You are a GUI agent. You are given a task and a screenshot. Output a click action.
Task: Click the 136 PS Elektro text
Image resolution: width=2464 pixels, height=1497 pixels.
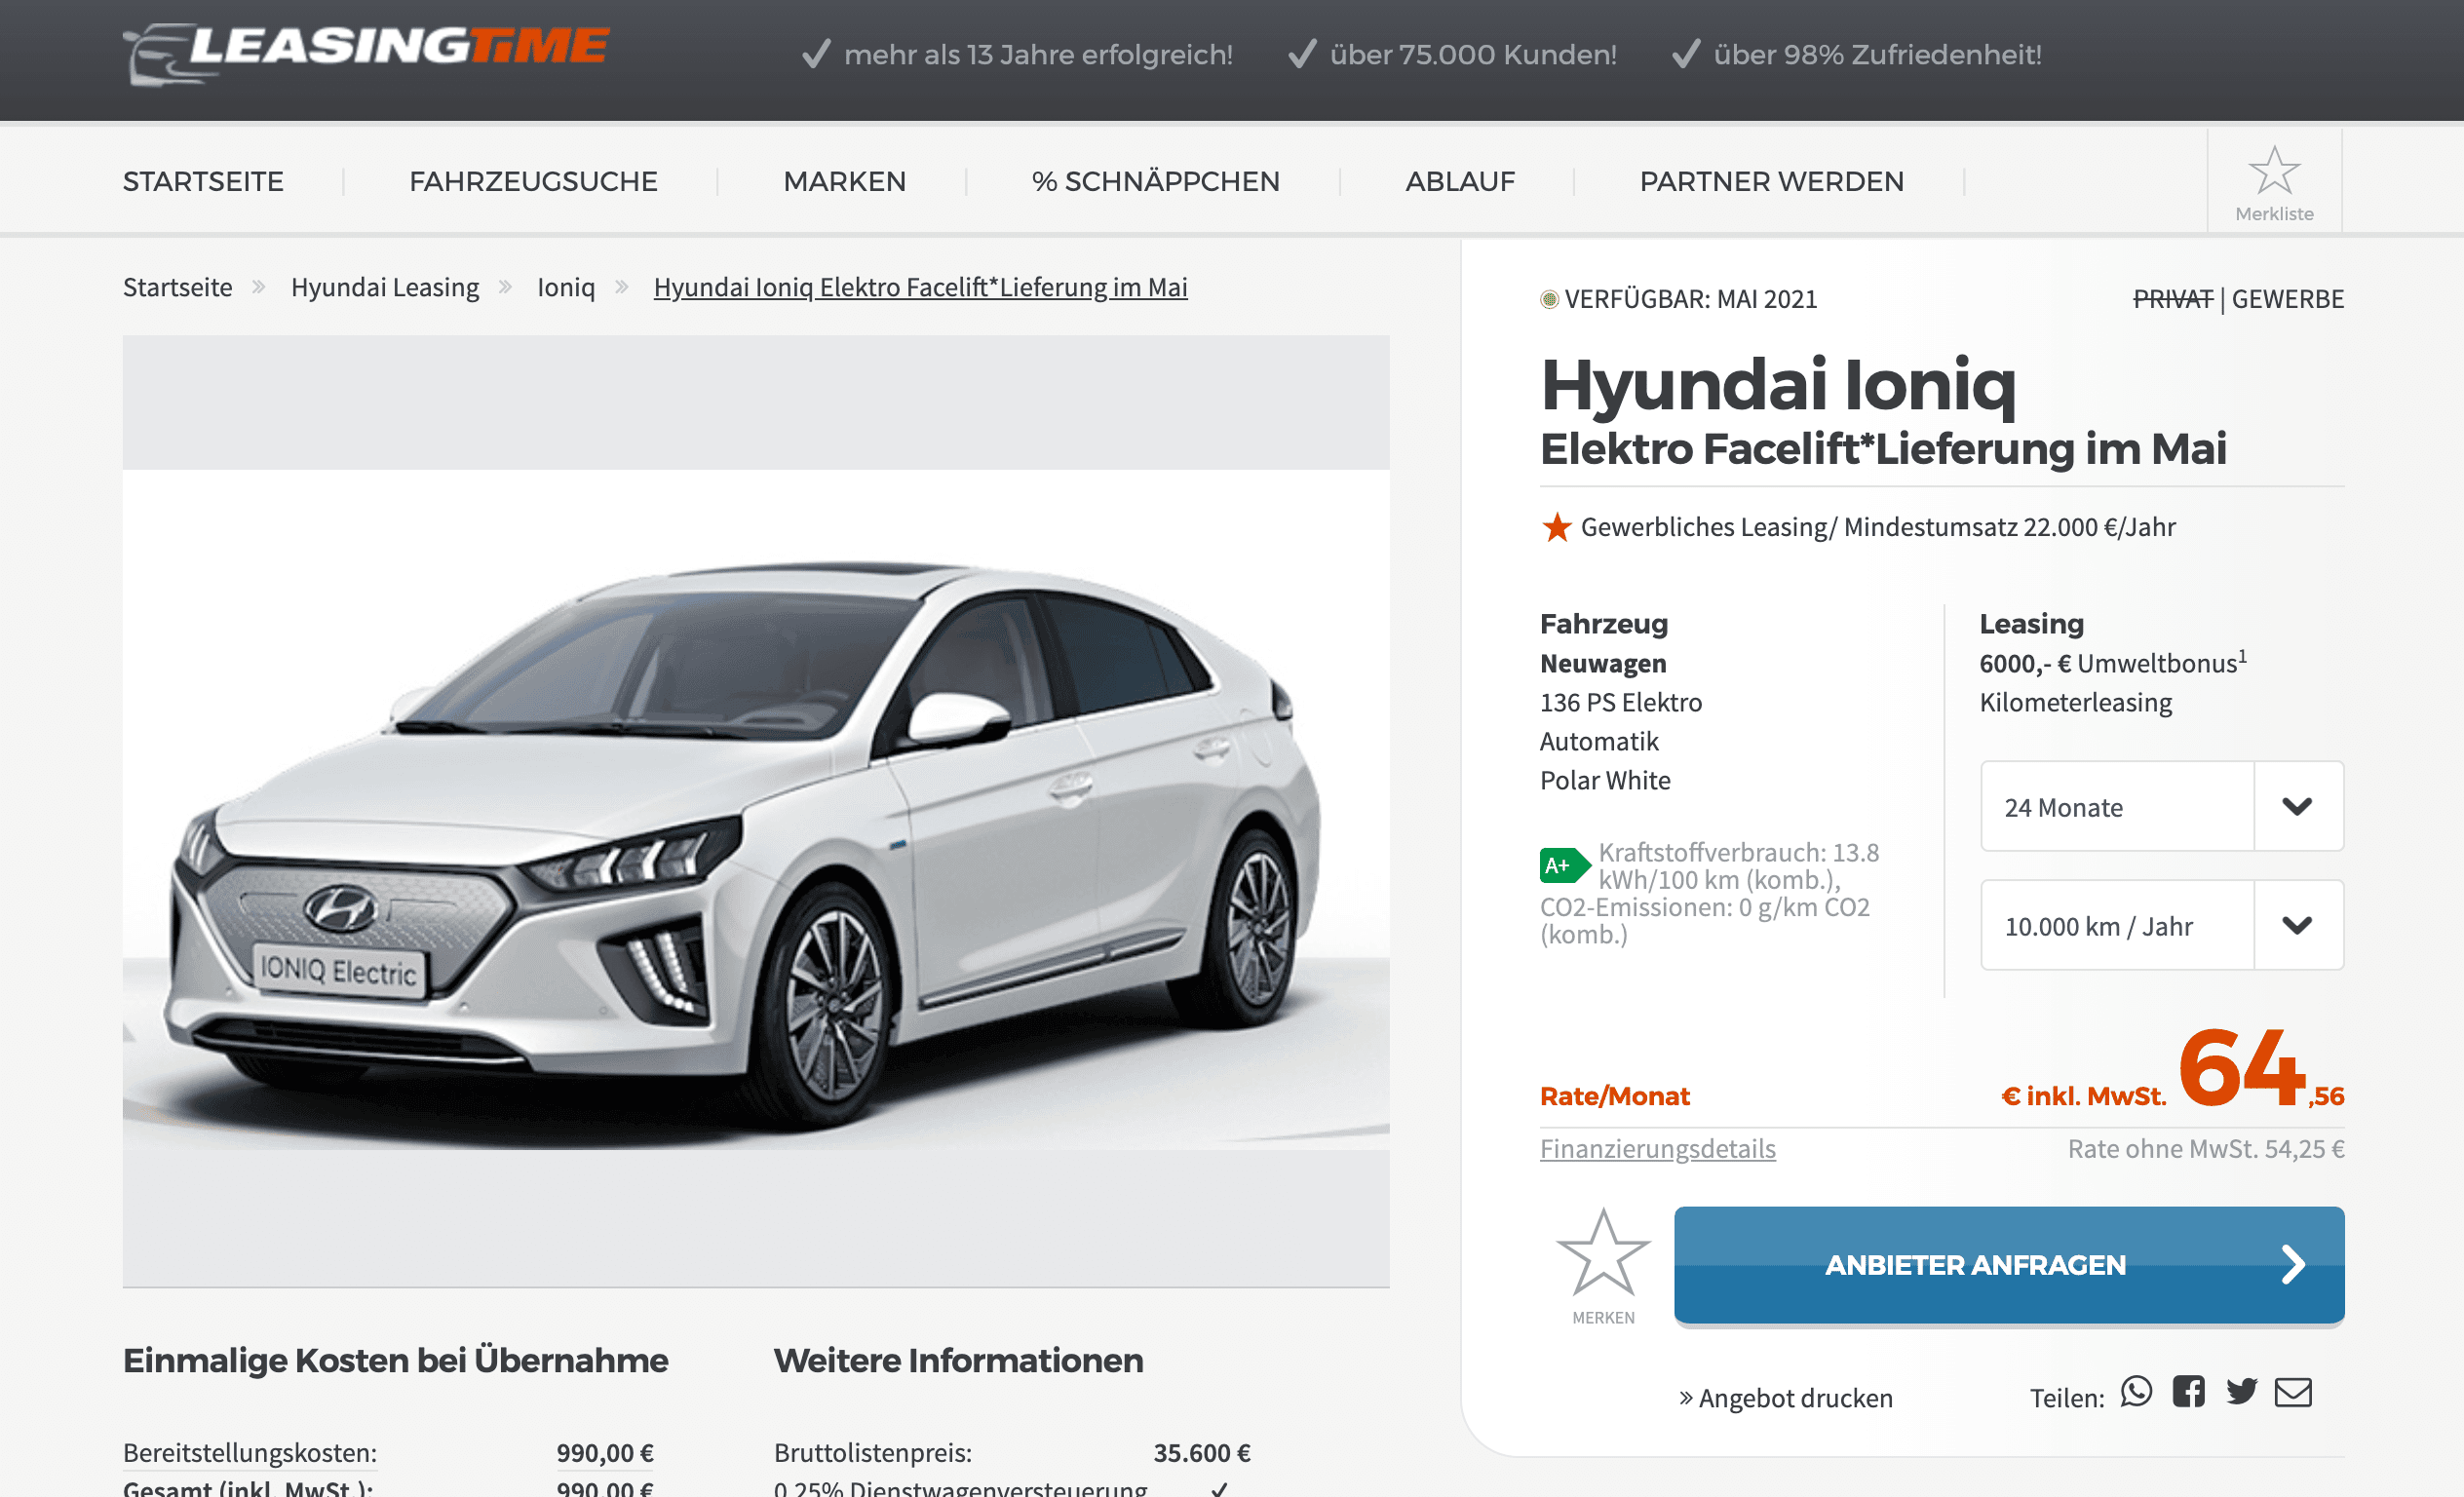tap(1621, 703)
